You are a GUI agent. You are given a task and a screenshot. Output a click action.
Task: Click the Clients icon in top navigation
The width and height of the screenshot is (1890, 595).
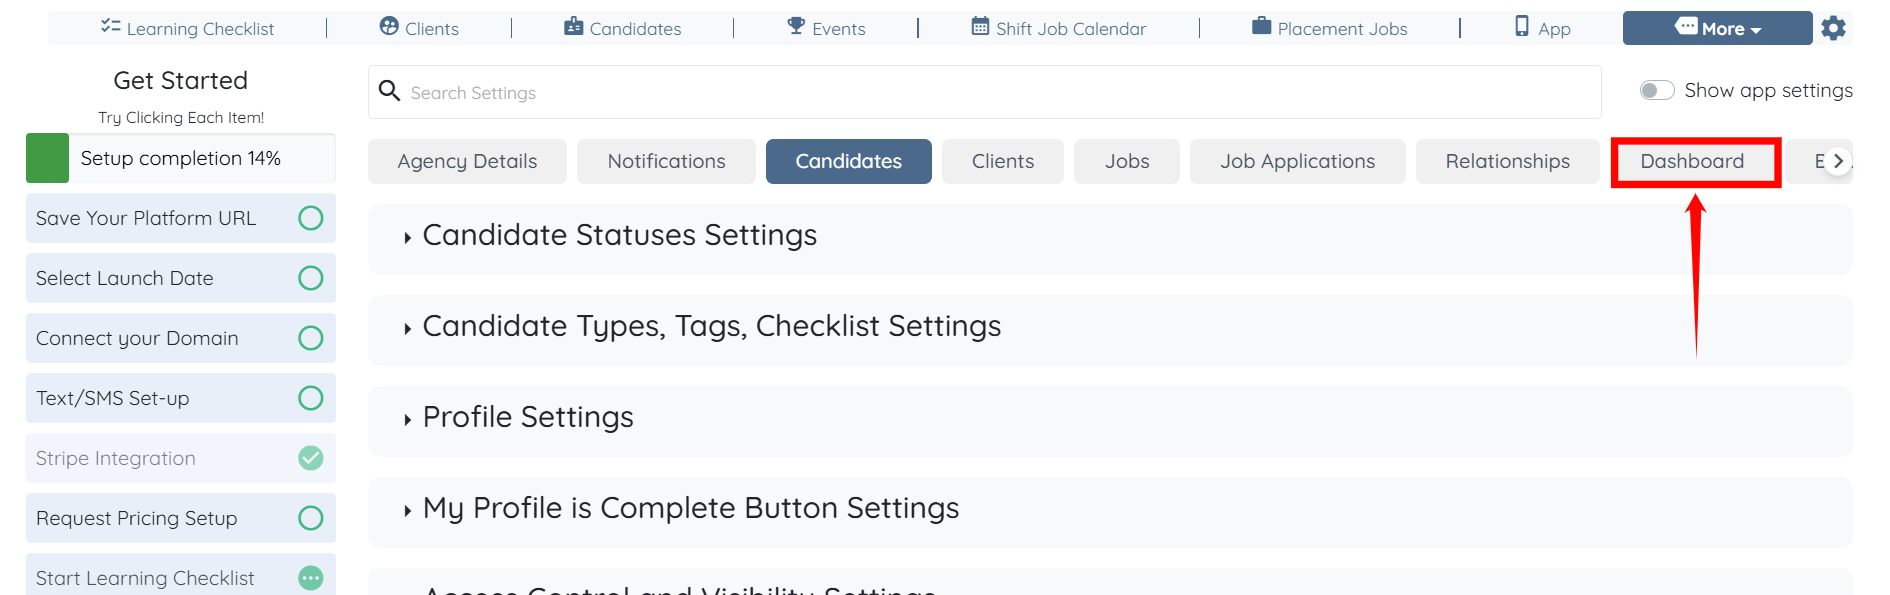click(x=389, y=27)
